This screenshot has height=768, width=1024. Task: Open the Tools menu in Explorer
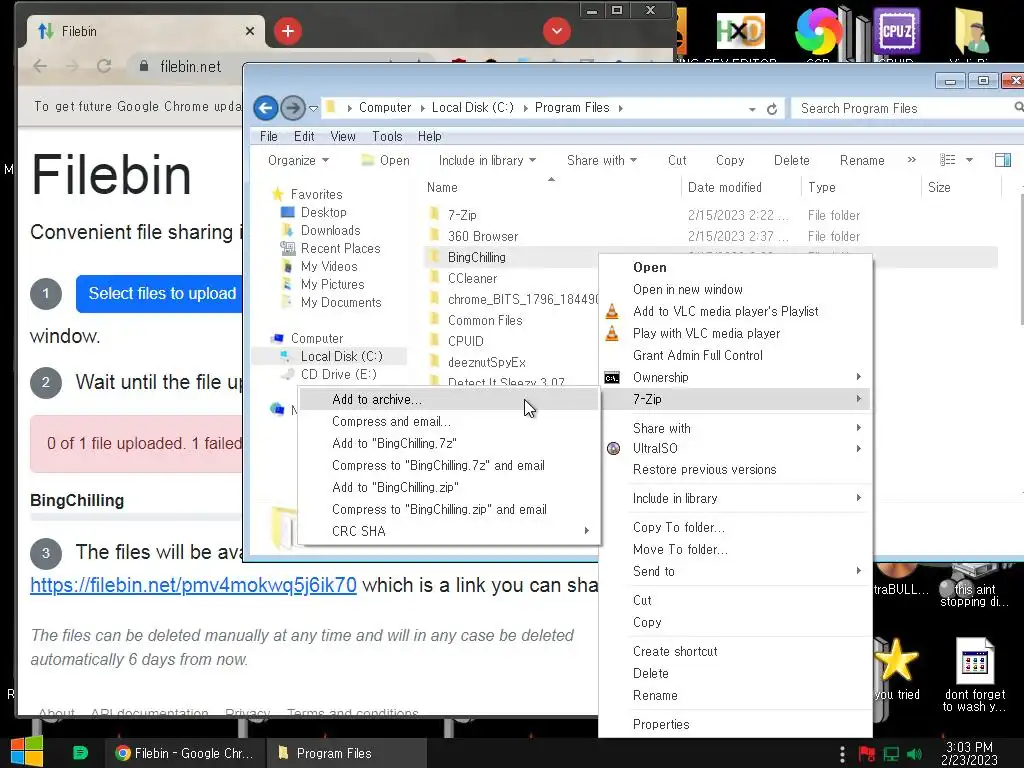click(x=387, y=136)
